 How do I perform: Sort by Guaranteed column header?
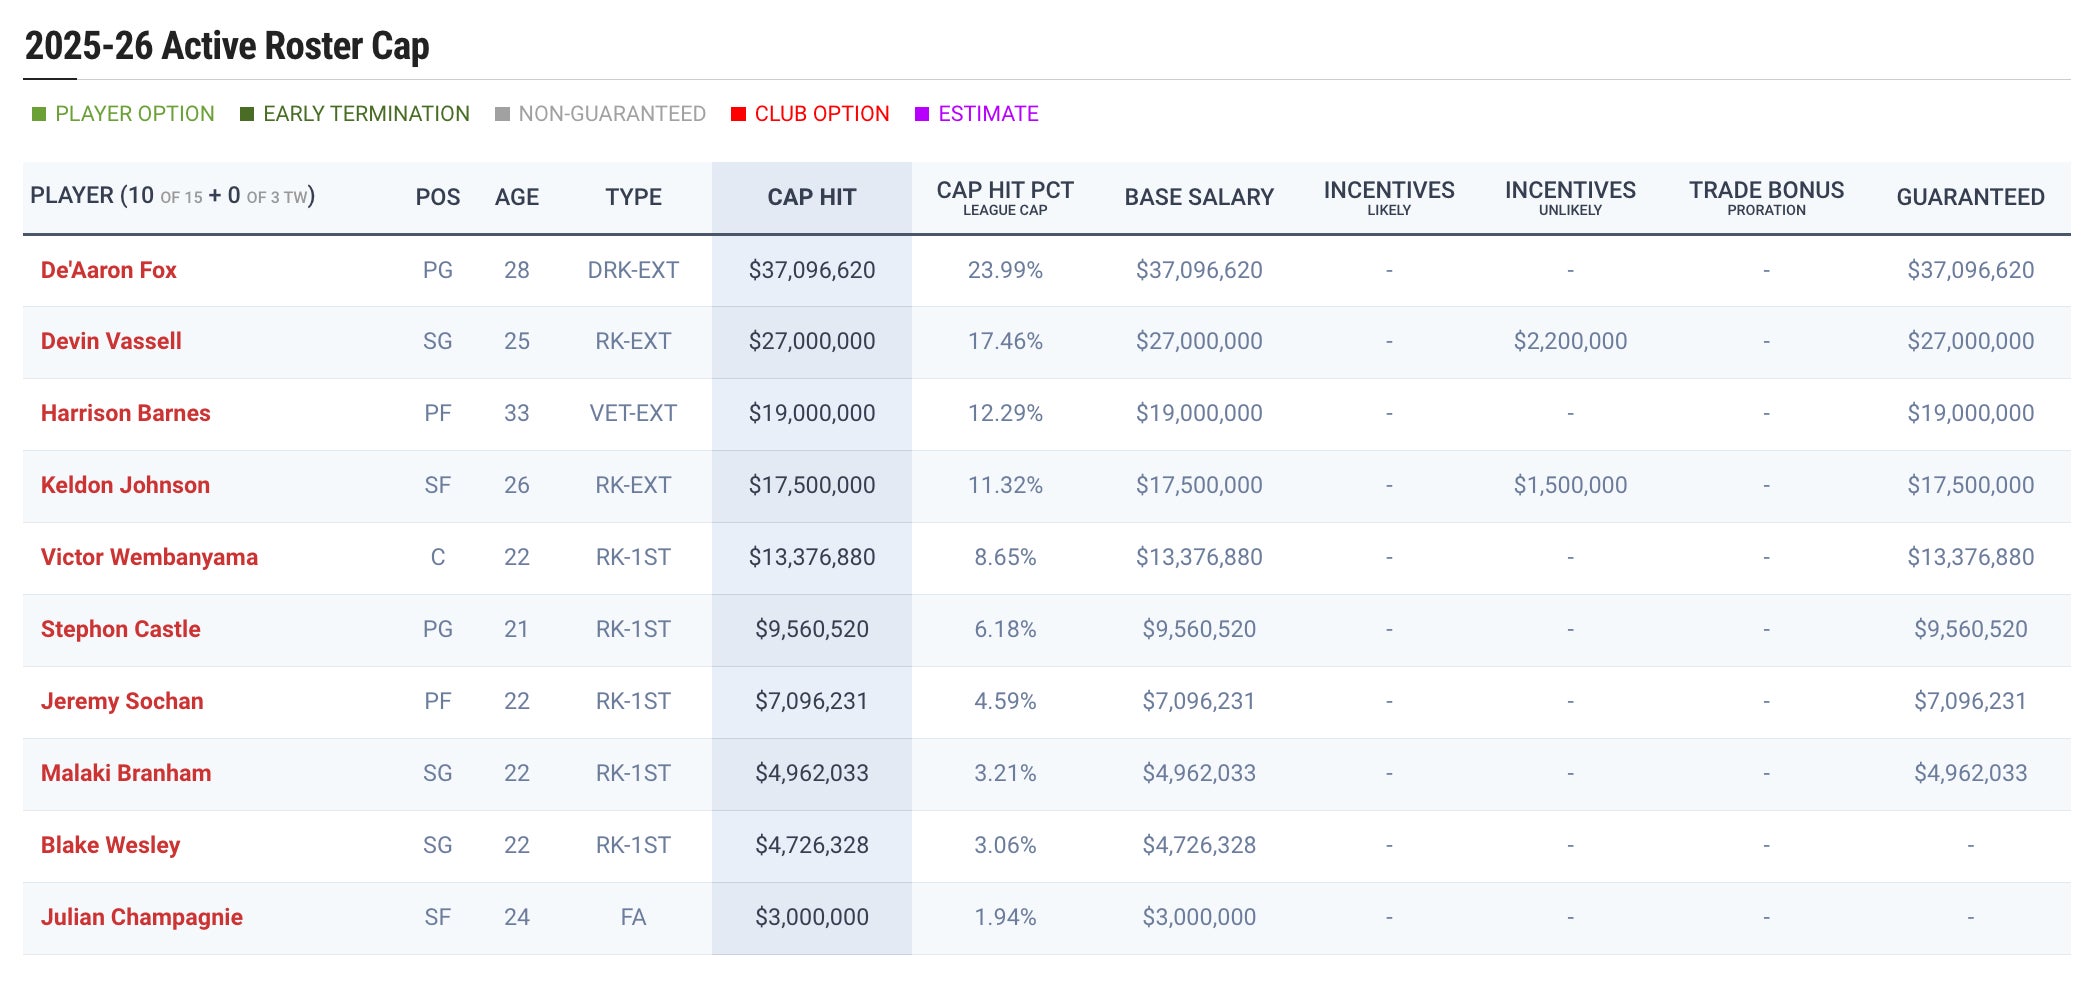pyautogui.click(x=1969, y=197)
